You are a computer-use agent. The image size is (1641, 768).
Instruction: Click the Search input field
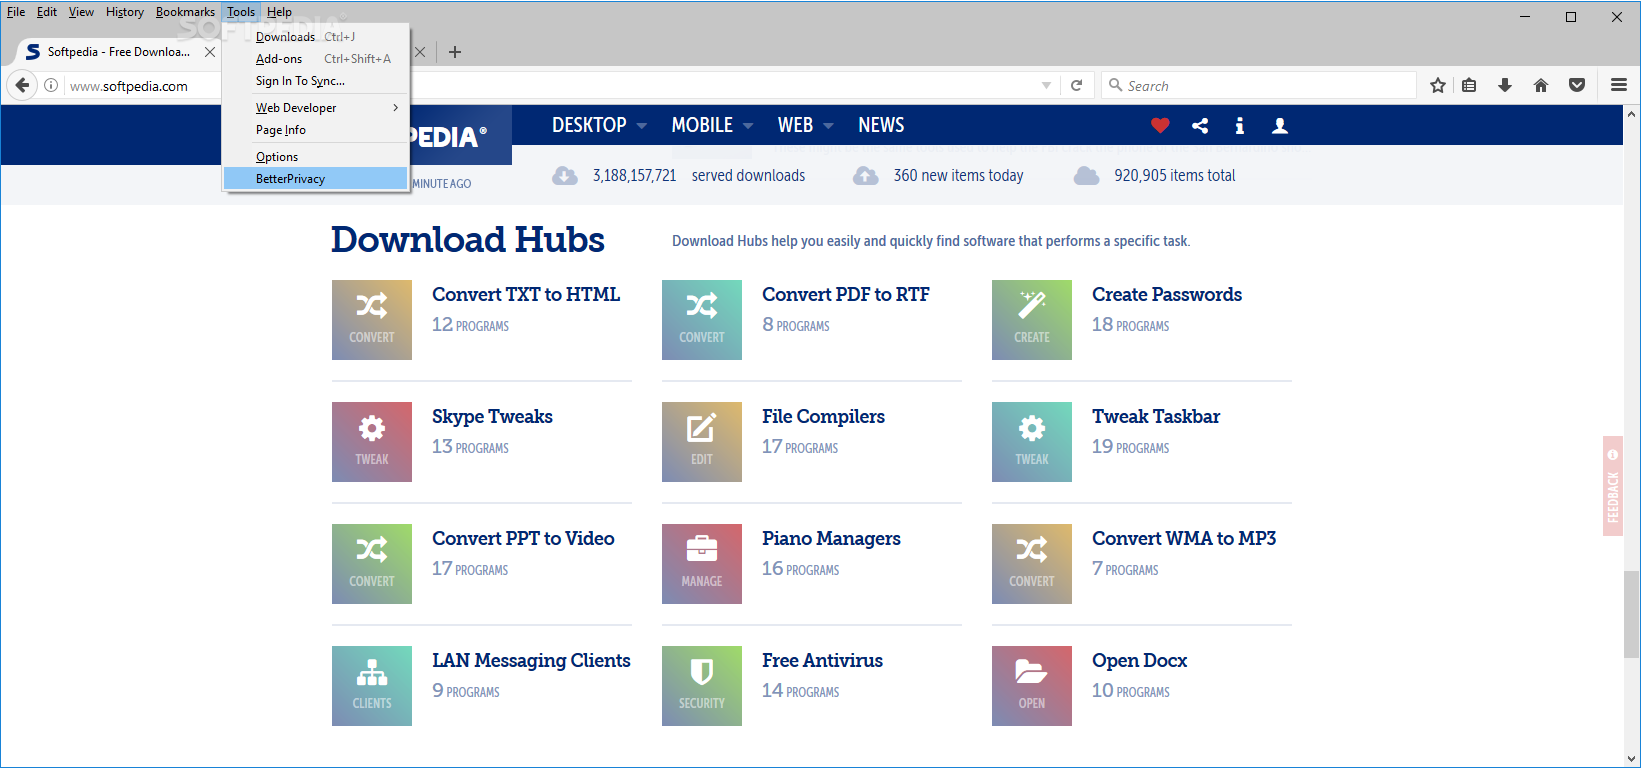point(1260,86)
